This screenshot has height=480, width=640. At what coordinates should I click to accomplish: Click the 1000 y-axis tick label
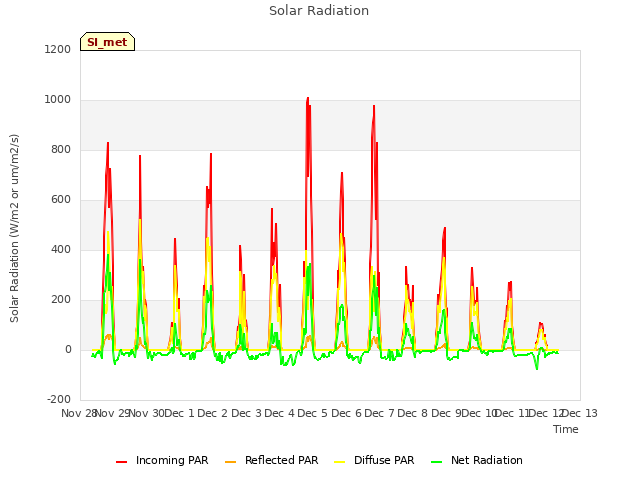pyautogui.click(x=58, y=100)
